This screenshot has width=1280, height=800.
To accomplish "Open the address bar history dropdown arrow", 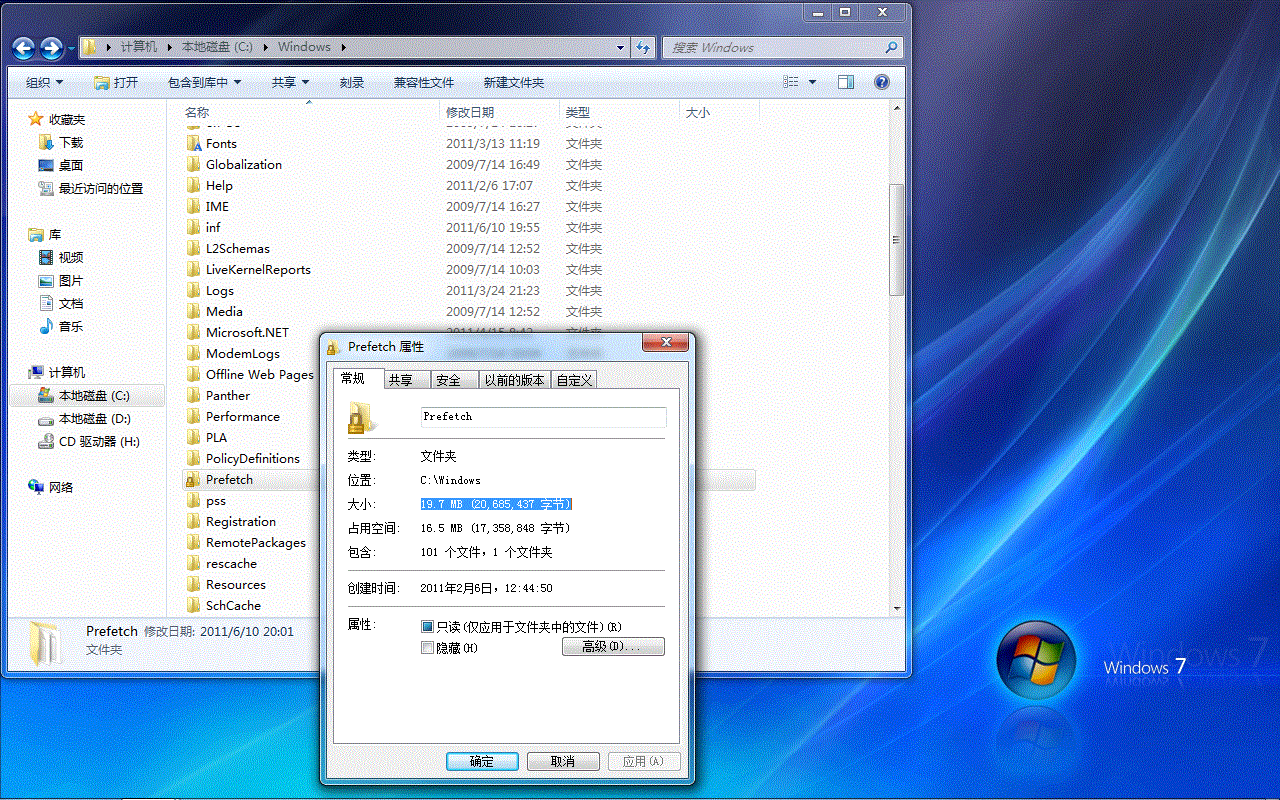I will (x=621, y=47).
